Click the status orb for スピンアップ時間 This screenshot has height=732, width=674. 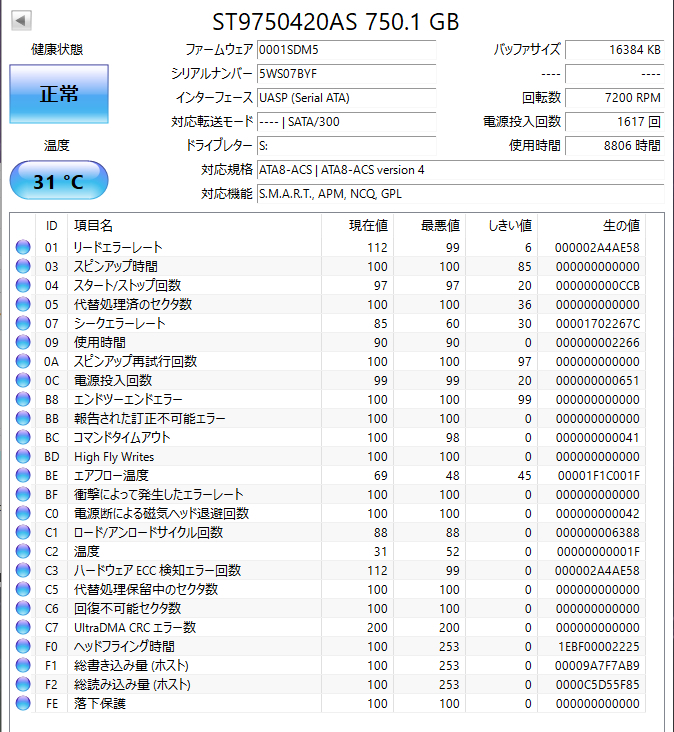click(x=23, y=266)
